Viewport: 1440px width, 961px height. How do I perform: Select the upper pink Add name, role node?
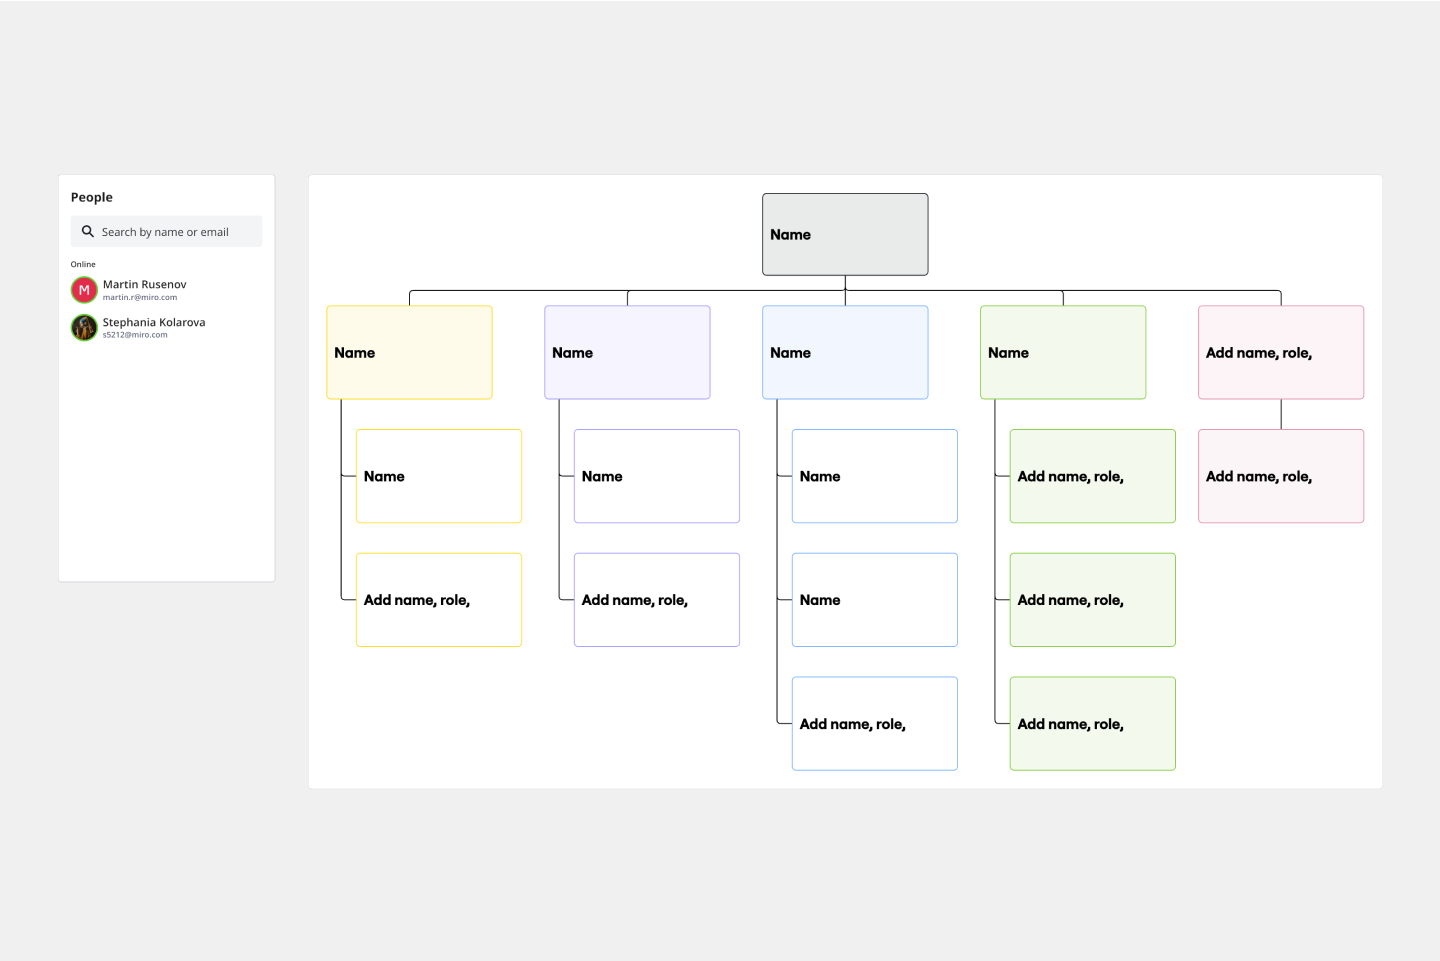click(x=1281, y=352)
